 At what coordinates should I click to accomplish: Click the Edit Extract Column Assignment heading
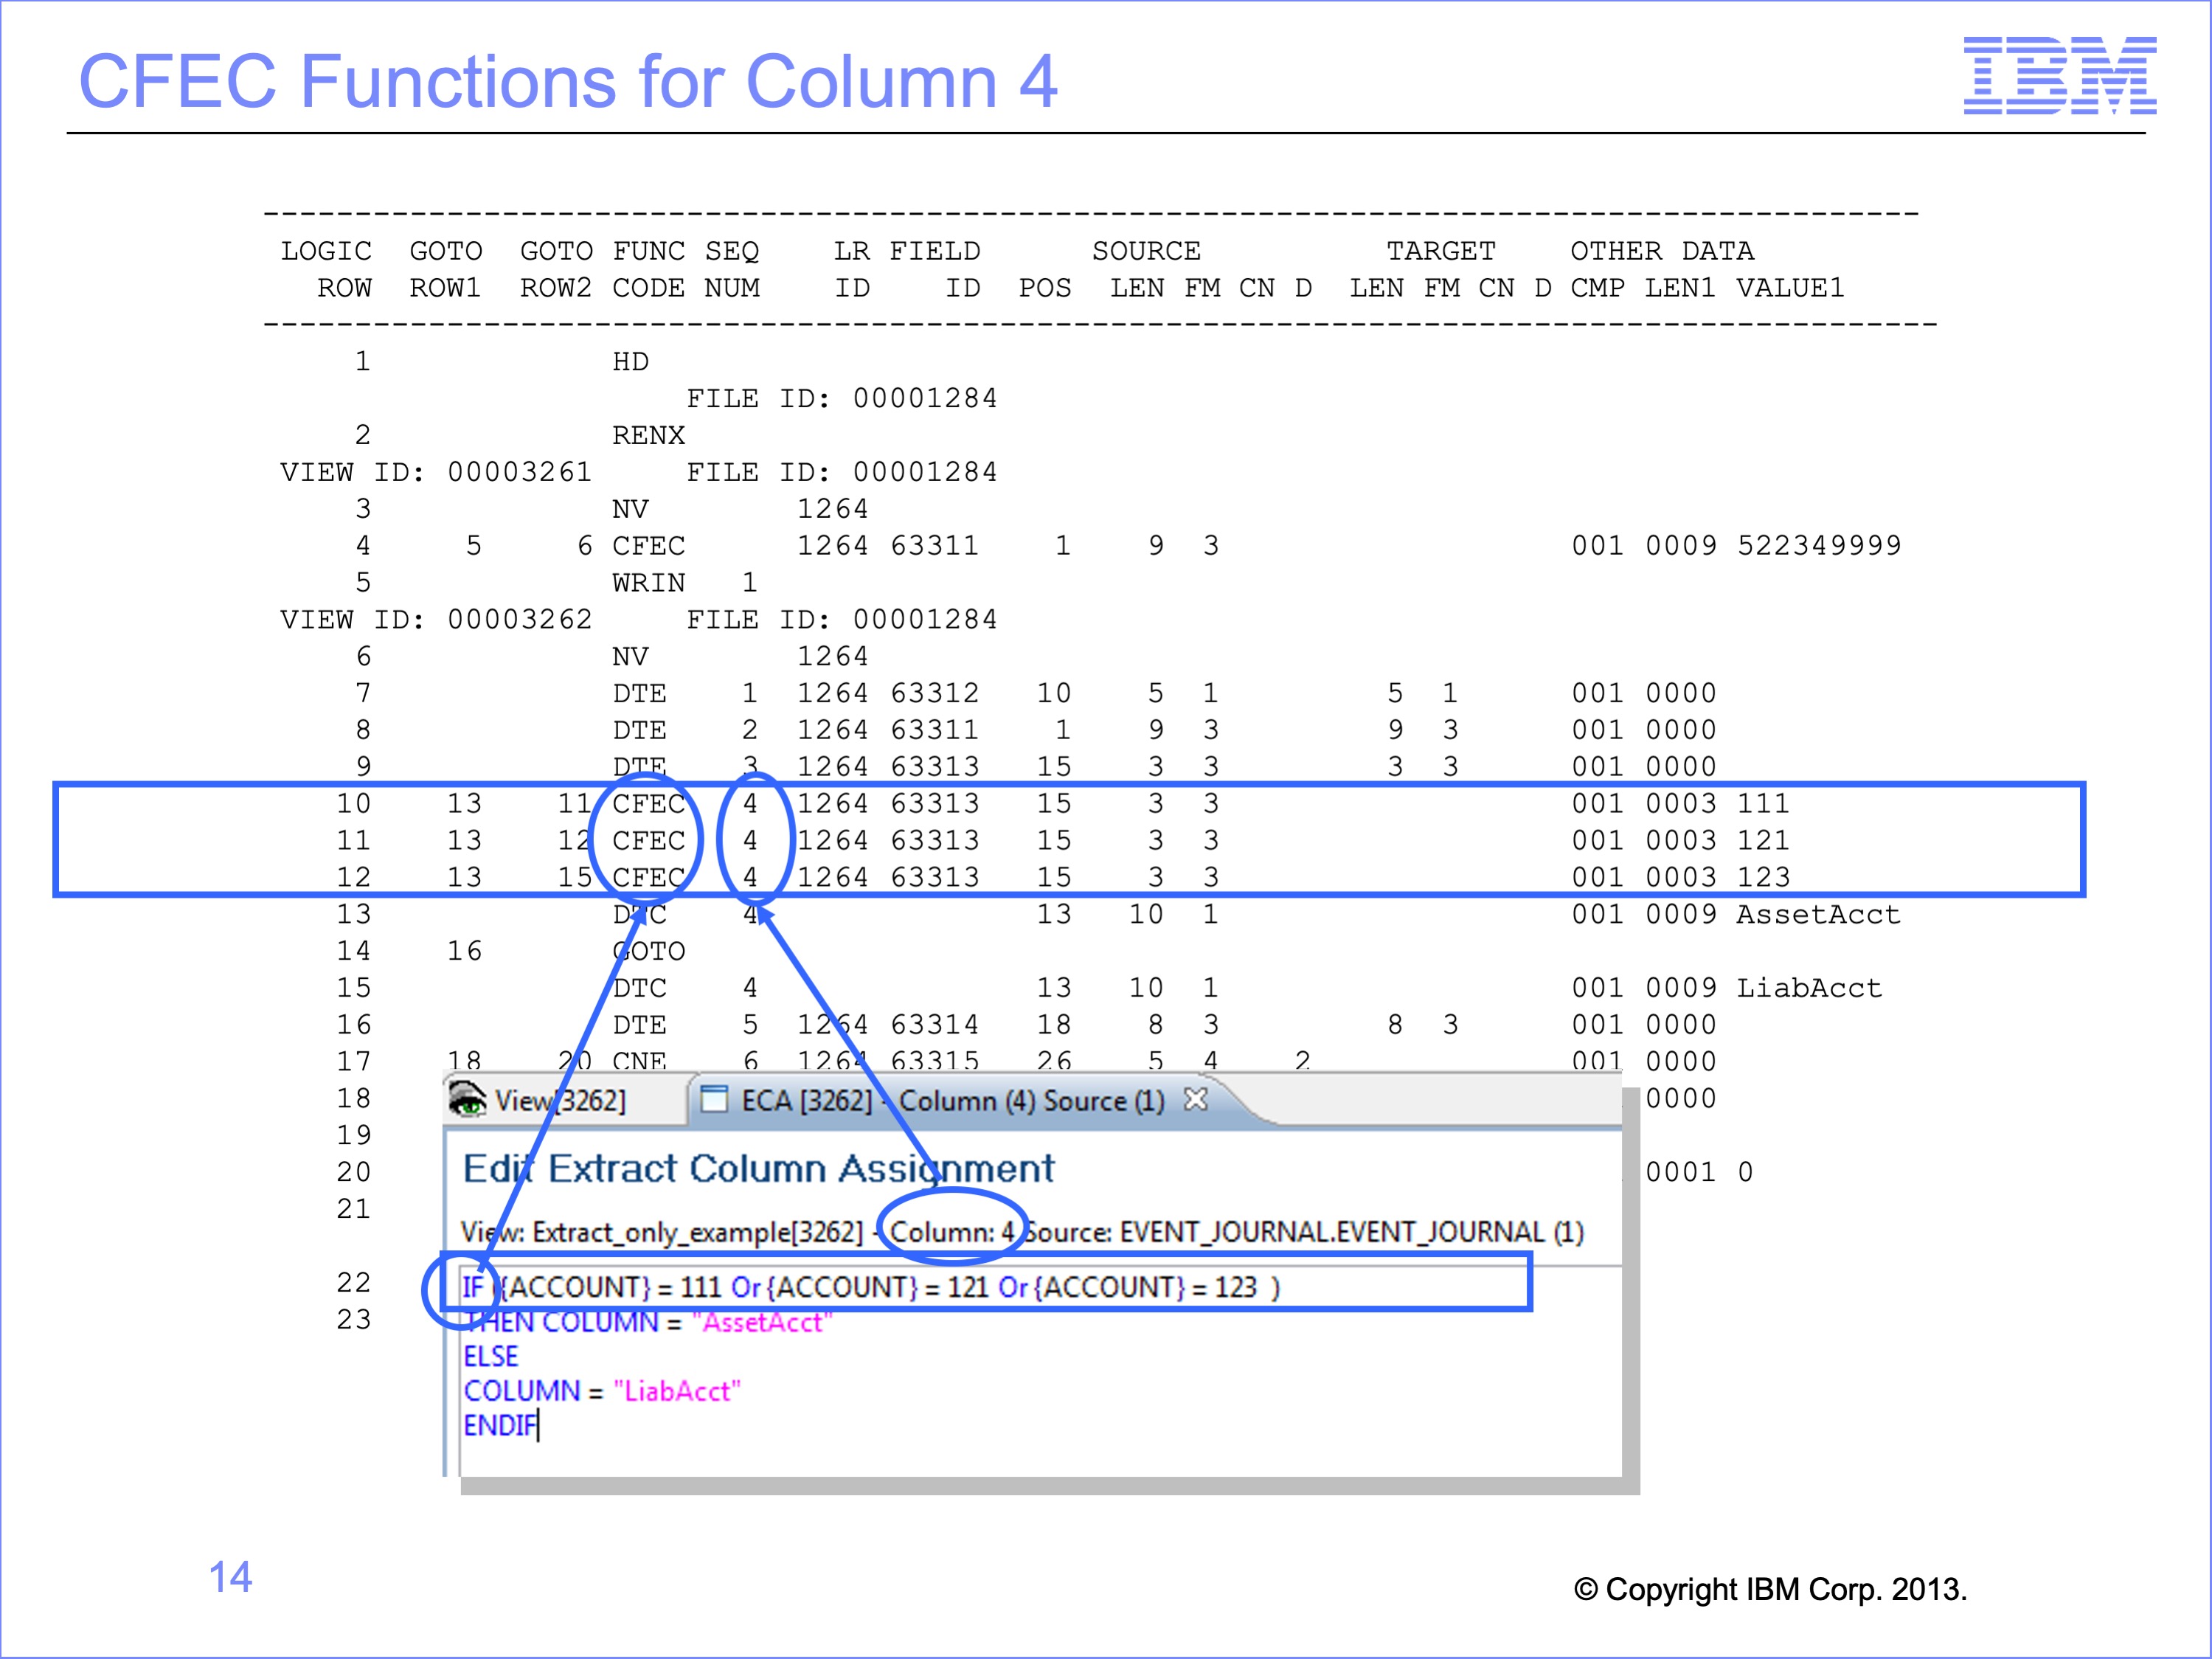pyautogui.click(x=758, y=1169)
